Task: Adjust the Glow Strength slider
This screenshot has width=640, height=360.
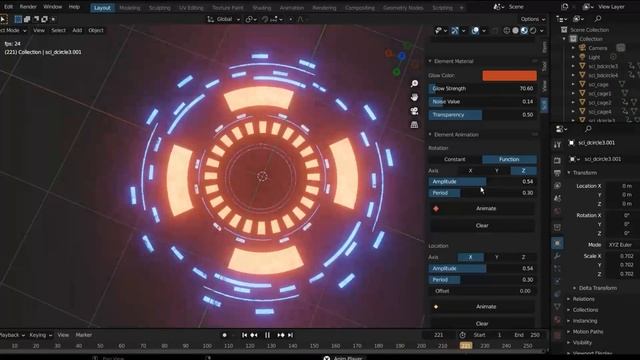Action: coord(482,89)
